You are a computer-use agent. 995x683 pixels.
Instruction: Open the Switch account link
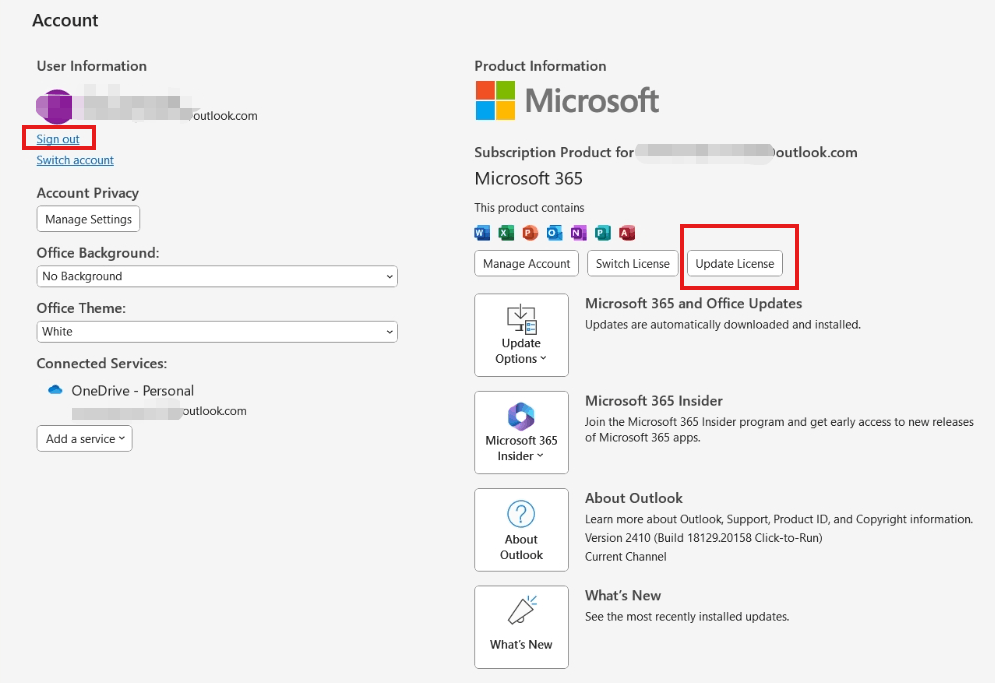coord(74,159)
